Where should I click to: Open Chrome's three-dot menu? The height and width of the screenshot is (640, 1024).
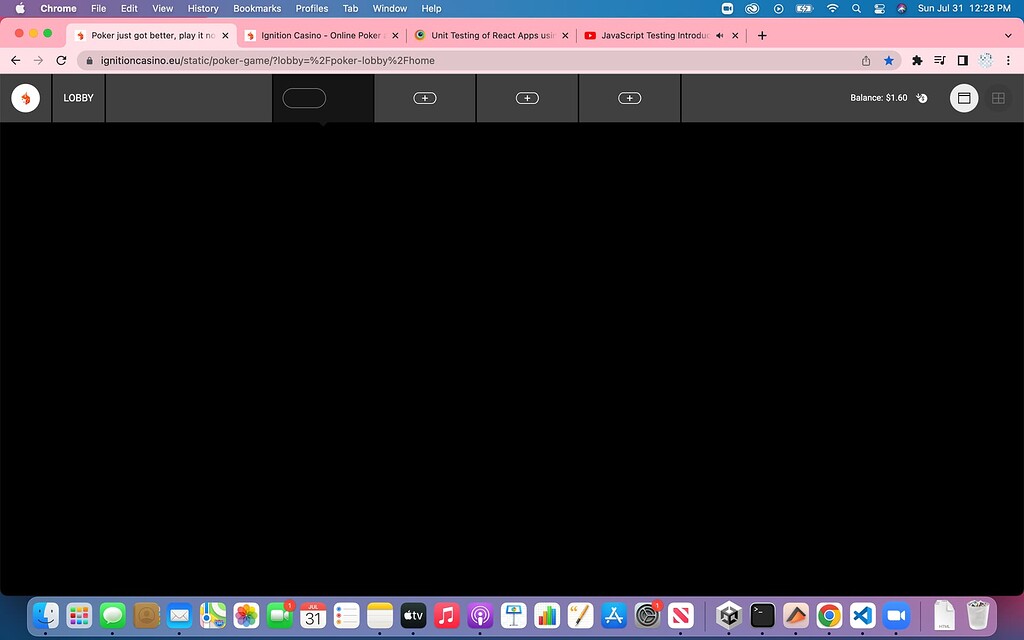(x=1009, y=60)
